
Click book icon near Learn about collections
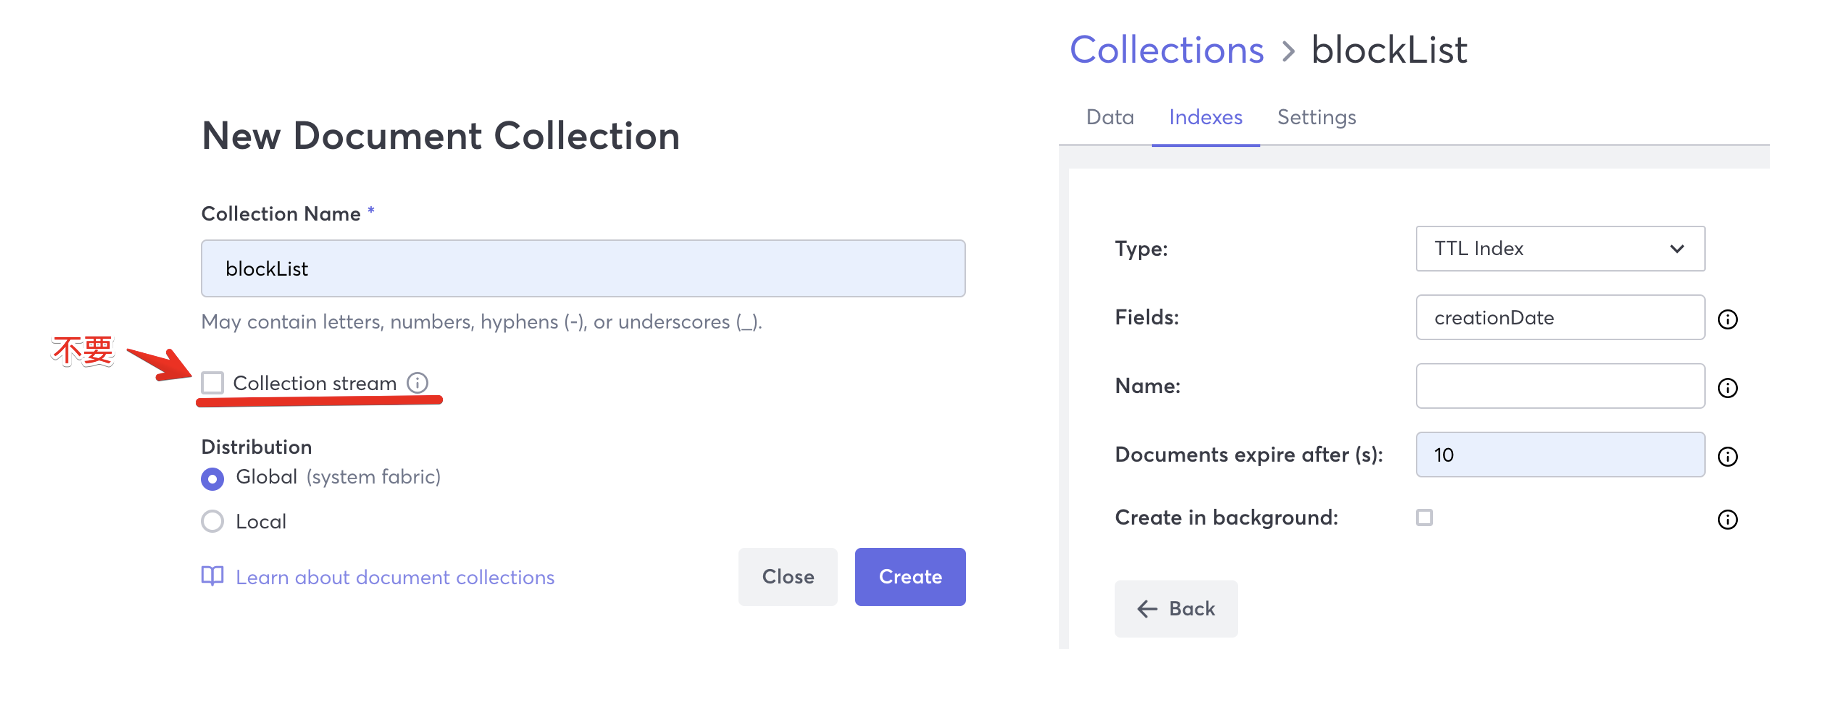click(212, 576)
